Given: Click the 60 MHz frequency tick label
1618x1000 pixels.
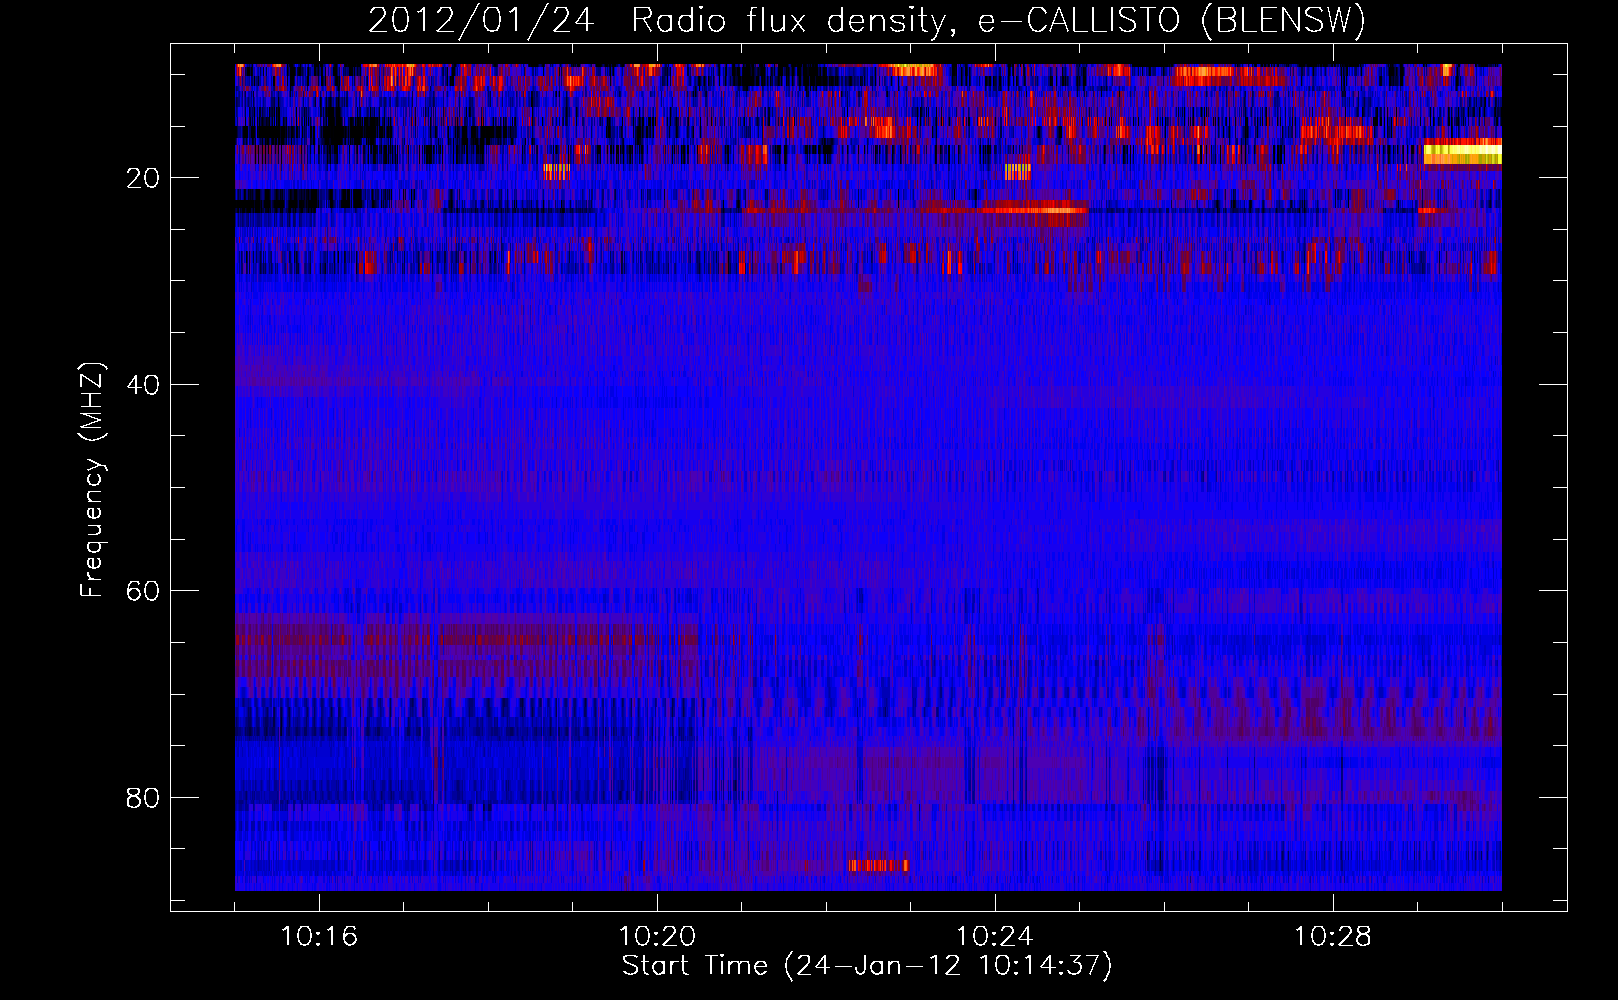Looking at the screenshot, I should 144,591.
